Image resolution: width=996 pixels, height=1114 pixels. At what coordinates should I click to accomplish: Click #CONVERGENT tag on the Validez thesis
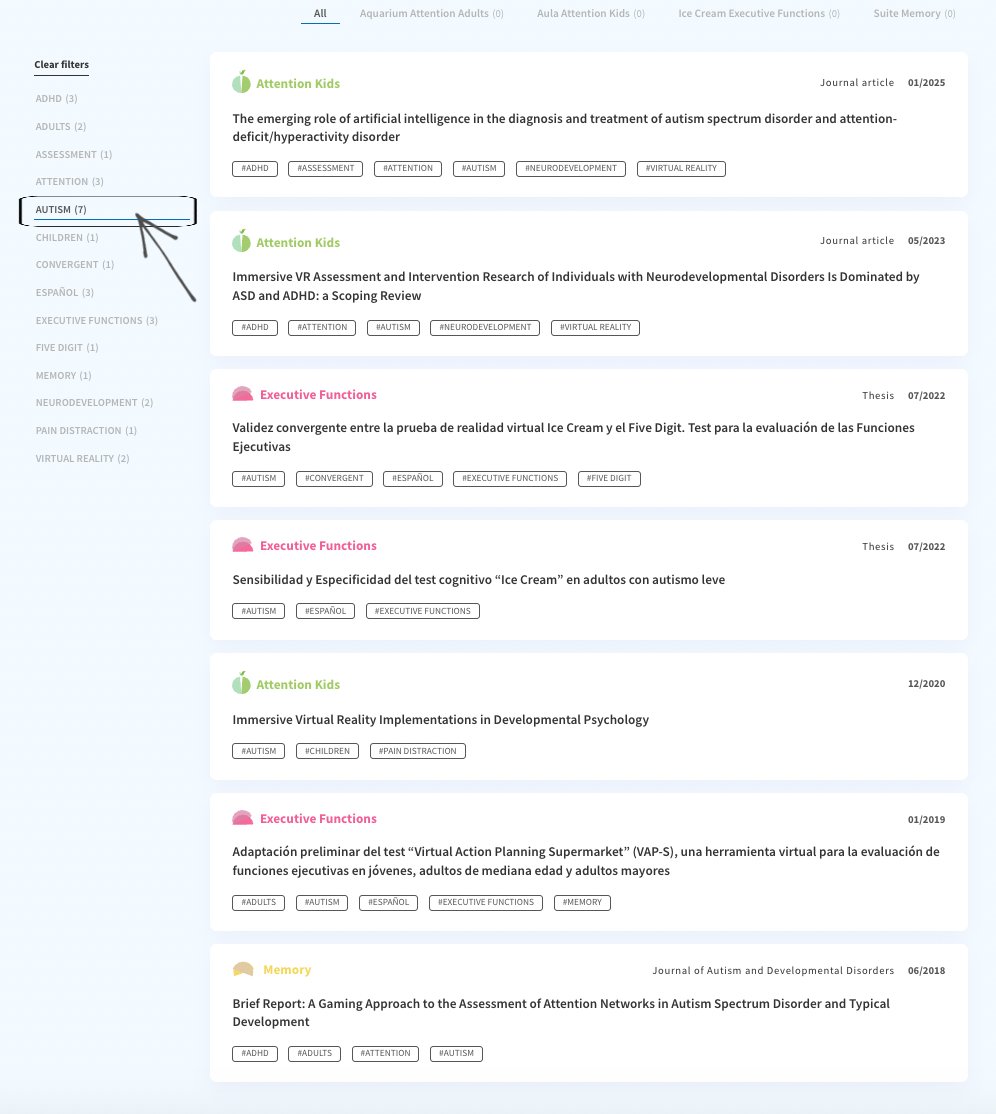click(334, 478)
